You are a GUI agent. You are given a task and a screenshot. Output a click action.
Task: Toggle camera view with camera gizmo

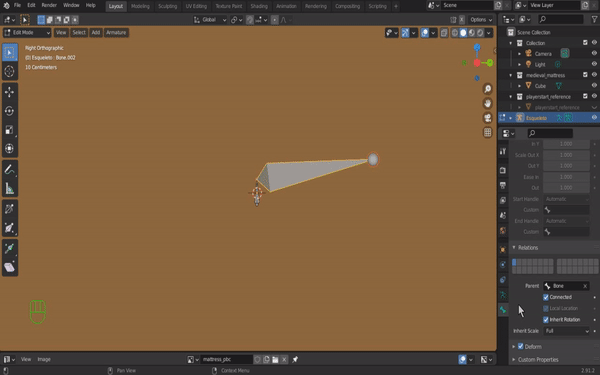click(x=488, y=118)
